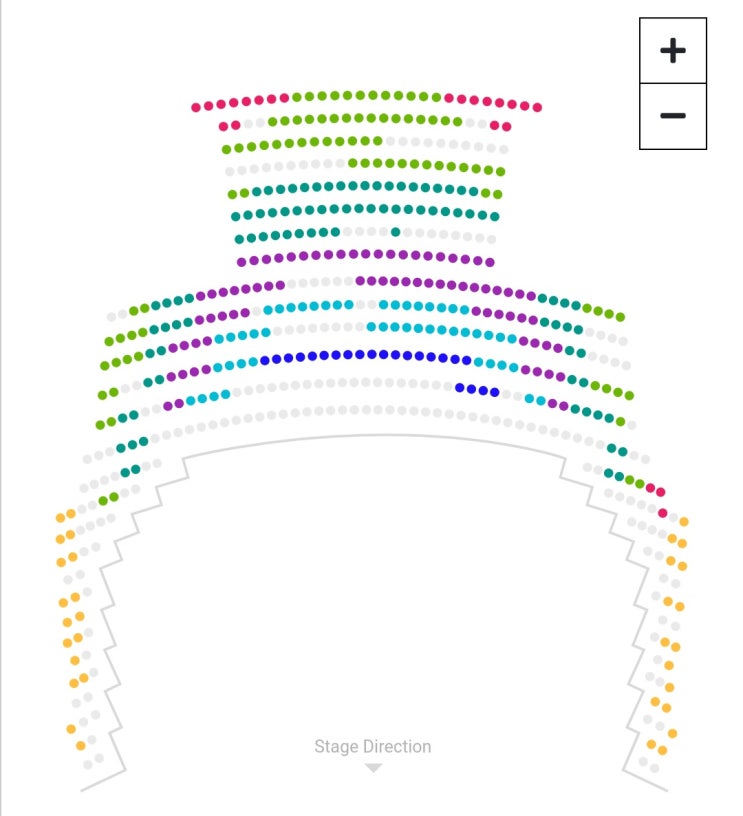
Task: Pick the lowest pink seat on right side
Action: coord(662,513)
